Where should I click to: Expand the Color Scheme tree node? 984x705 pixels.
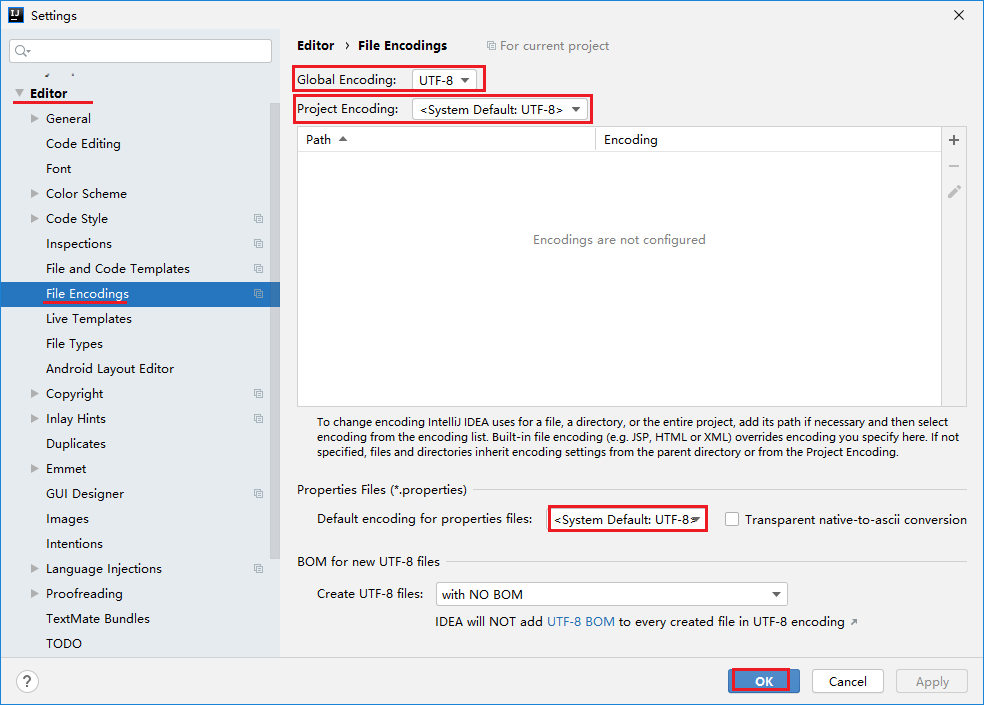point(35,193)
